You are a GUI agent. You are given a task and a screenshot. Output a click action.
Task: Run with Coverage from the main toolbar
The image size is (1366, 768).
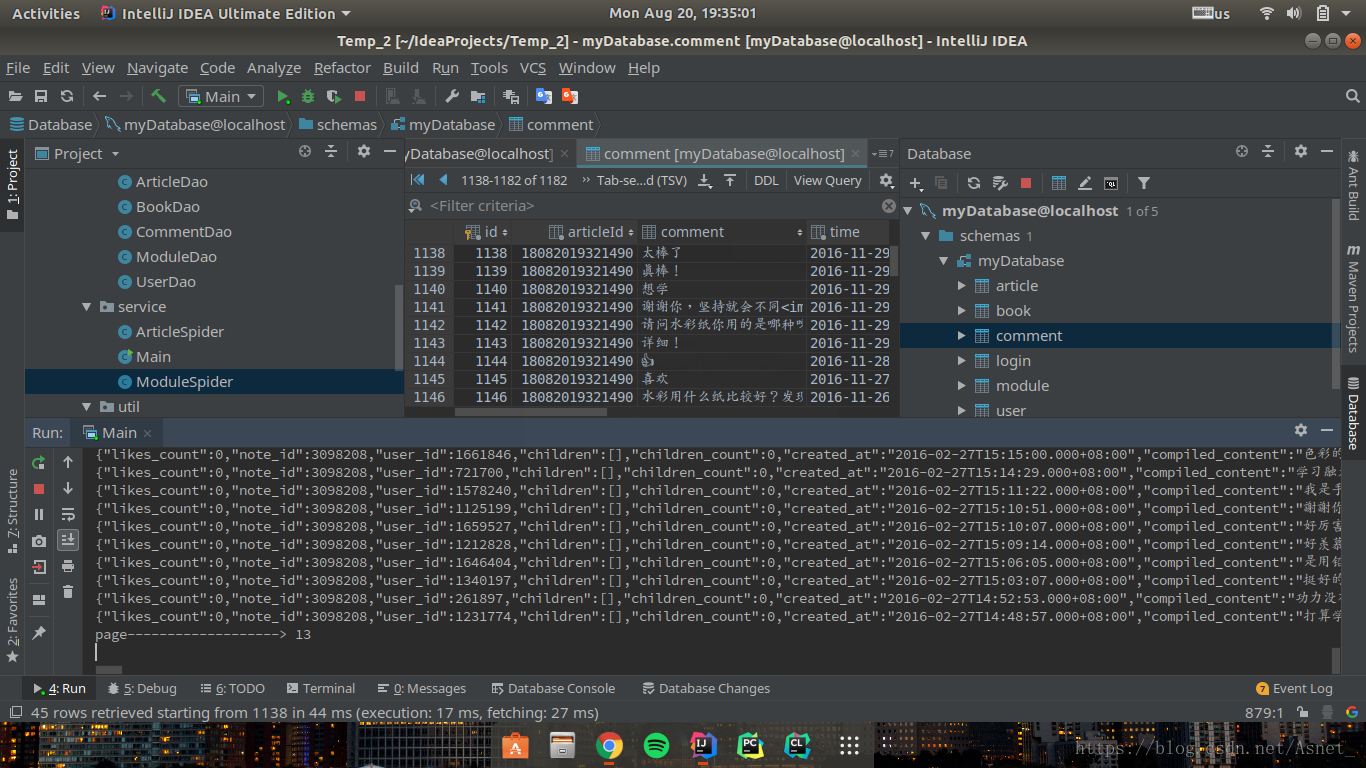click(334, 96)
